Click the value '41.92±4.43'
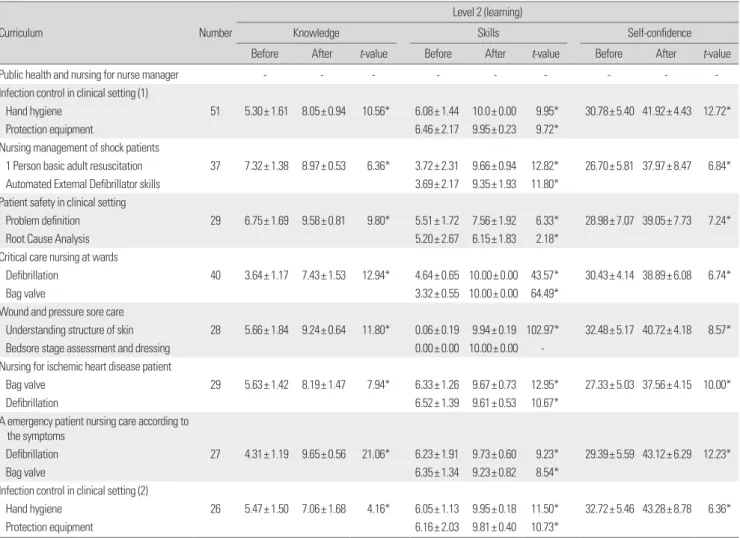Image resolution: width=740 pixels, height=538 pixels. 666,111
